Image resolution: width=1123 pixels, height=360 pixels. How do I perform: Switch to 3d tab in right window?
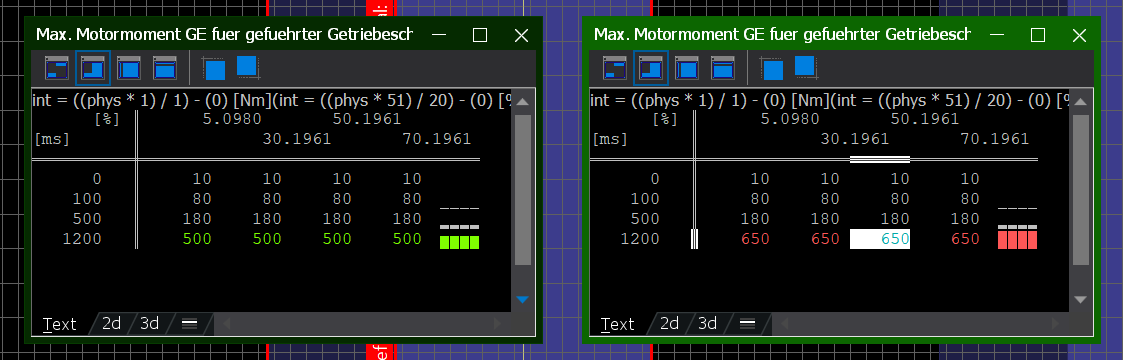click(707, 323)
